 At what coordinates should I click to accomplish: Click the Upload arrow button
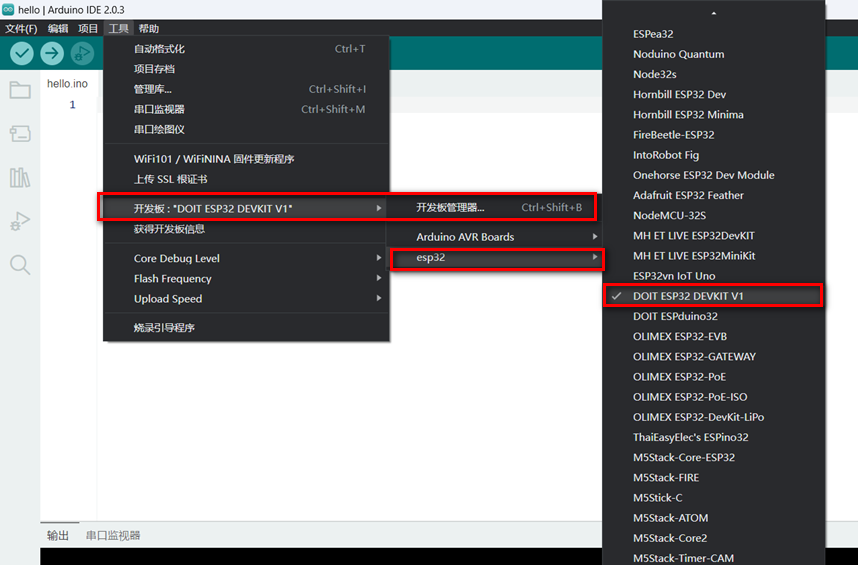[x=52, y=53]
